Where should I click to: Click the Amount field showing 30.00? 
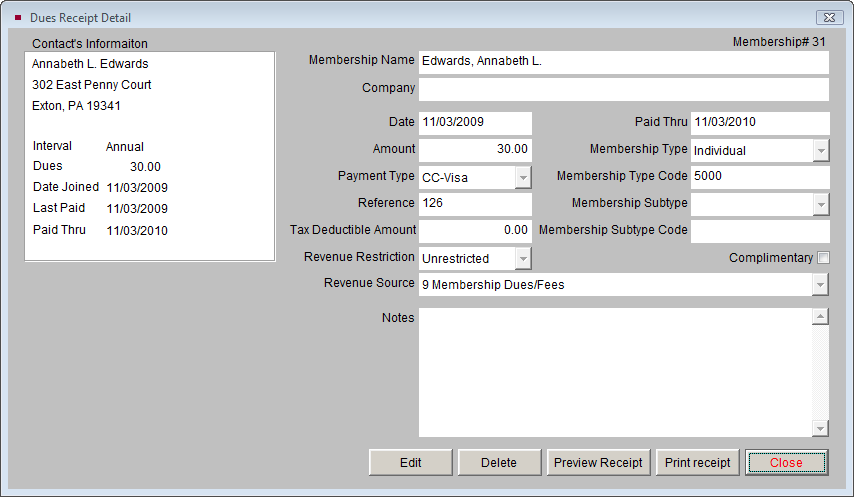[475, 150]
